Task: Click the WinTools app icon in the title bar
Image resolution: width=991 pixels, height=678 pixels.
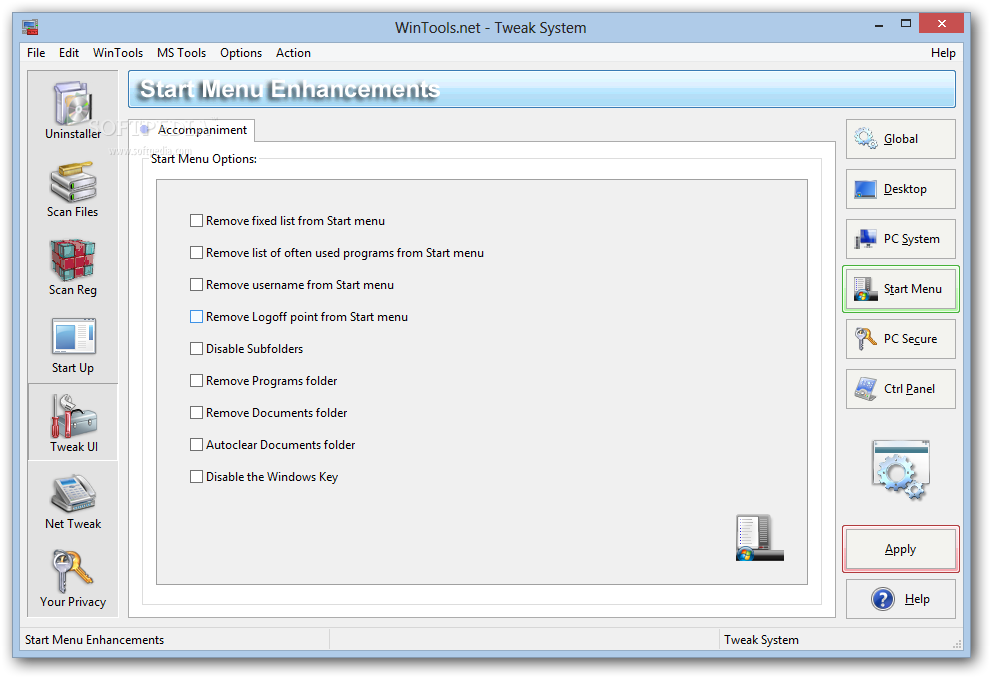Action: pyautogui.click(x=30, y=27)
